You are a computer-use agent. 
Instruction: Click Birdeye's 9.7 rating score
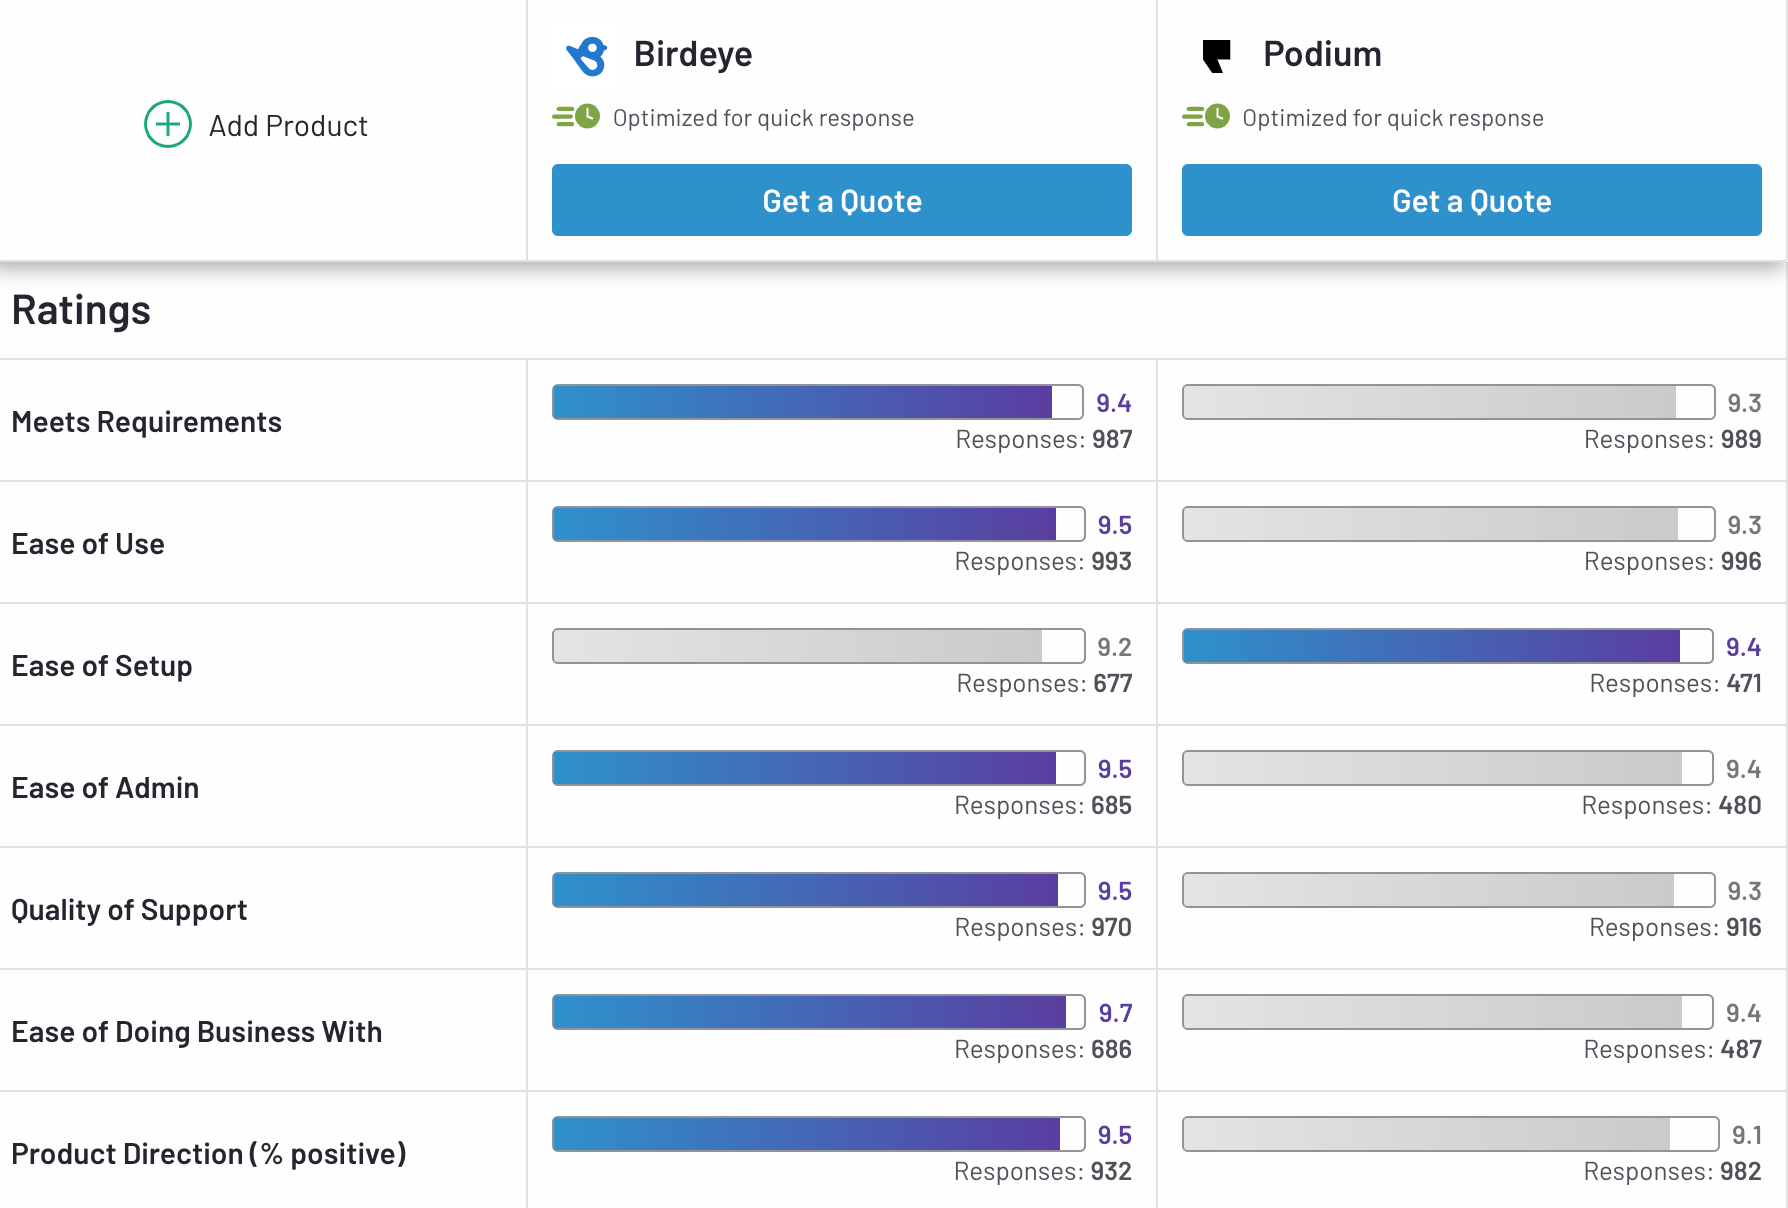(x=1115, y=1013)
